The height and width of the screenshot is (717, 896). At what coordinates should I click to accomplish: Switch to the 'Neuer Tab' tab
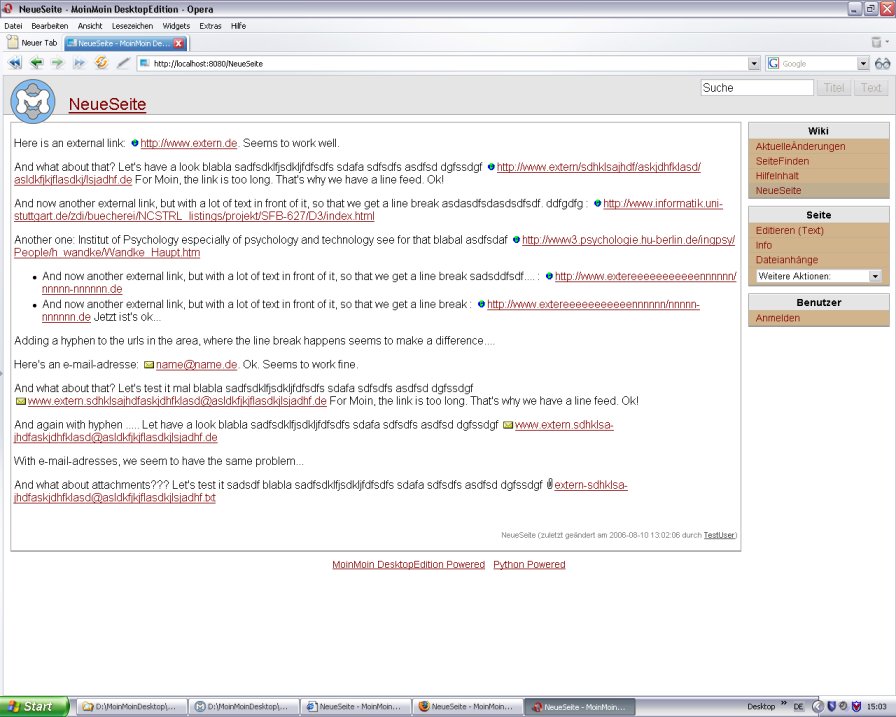(33, 43)
